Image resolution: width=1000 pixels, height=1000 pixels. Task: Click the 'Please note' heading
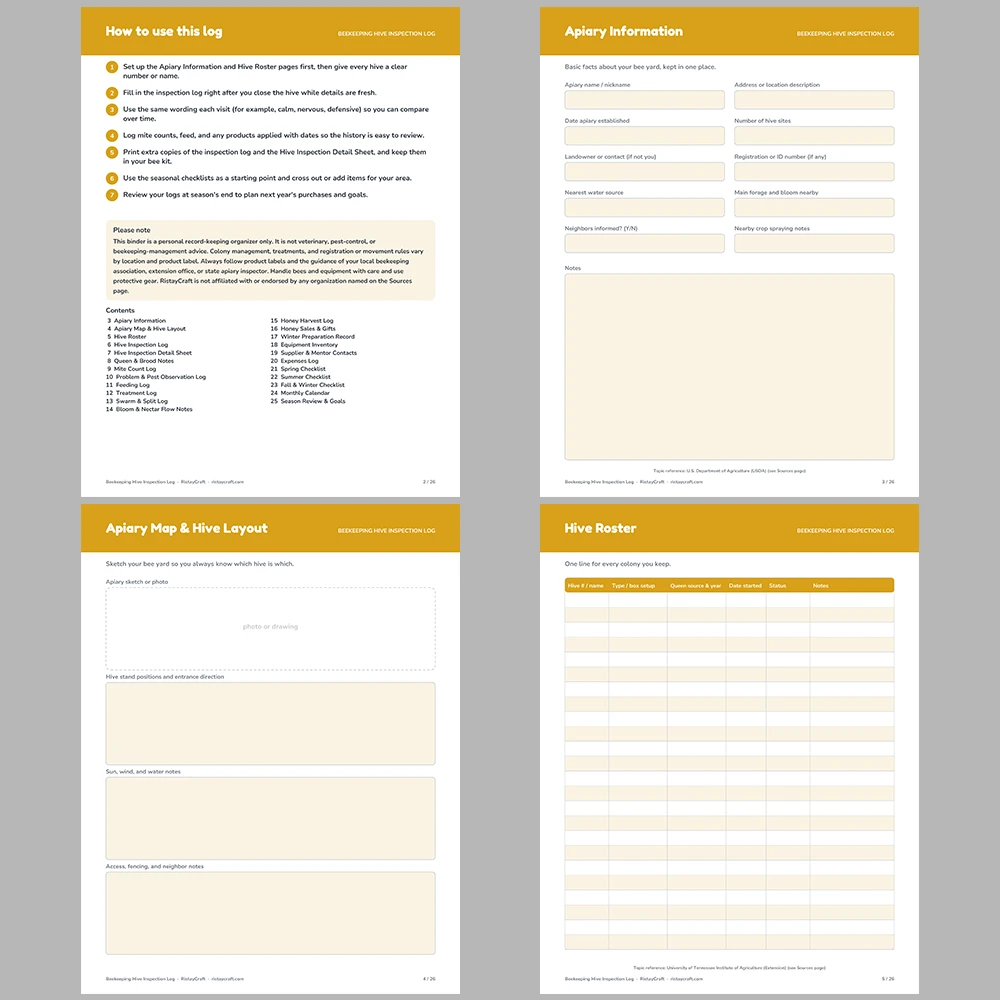pyautogui.click(x=132, y=230)
